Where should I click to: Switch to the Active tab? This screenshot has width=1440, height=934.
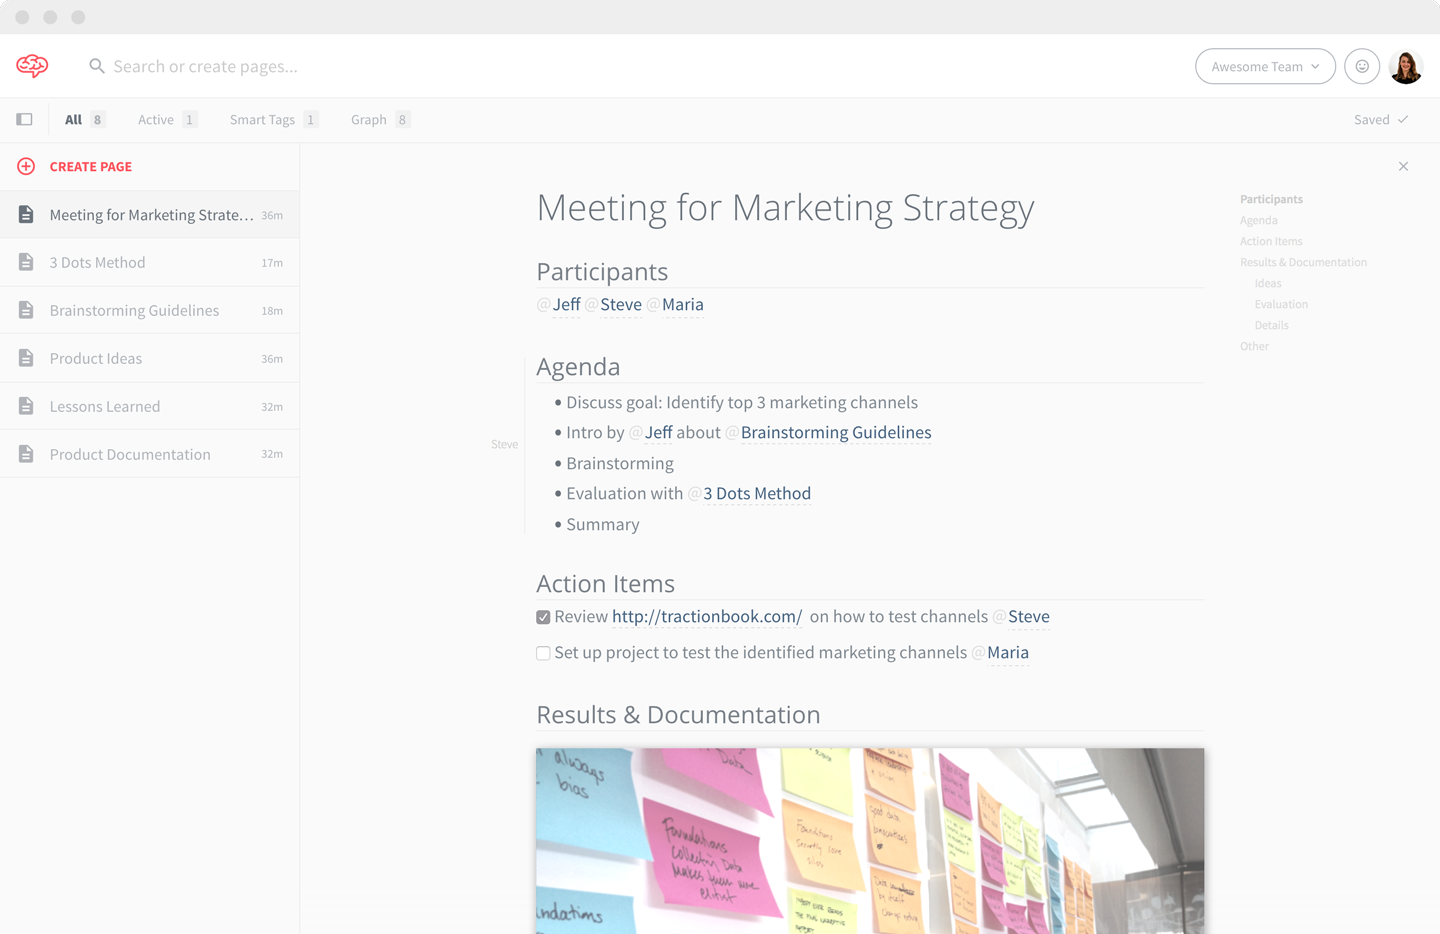(x=158, y=119)
